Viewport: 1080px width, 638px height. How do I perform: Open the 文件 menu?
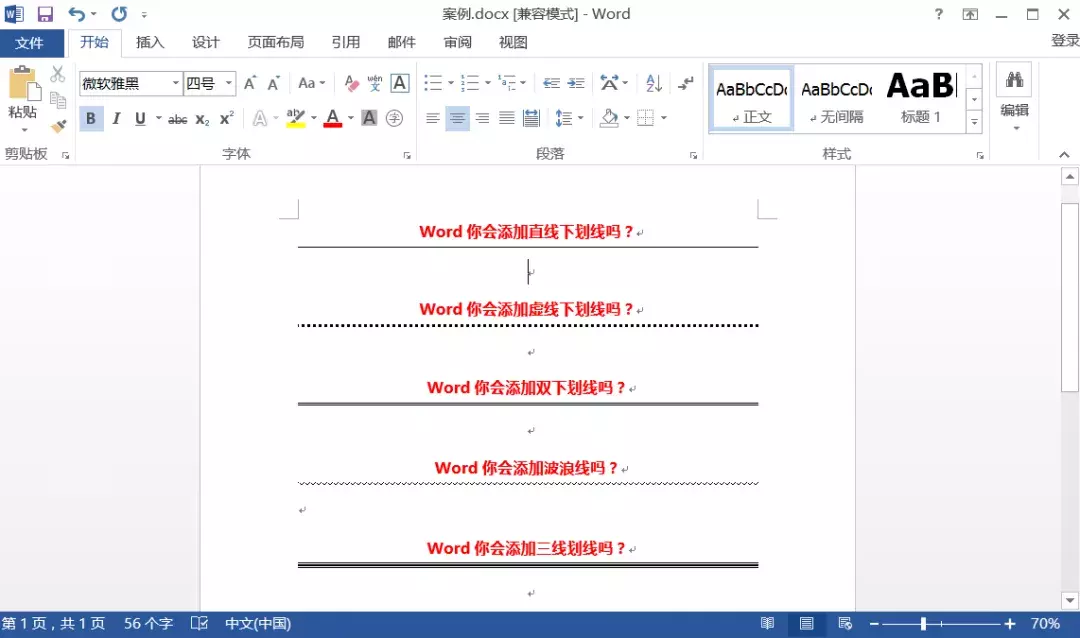point(33,42)
